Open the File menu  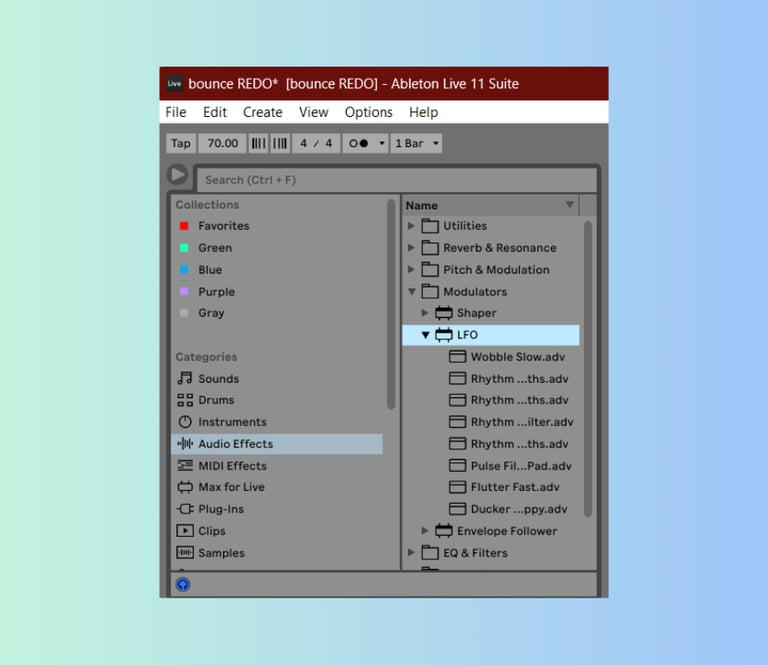175,112
